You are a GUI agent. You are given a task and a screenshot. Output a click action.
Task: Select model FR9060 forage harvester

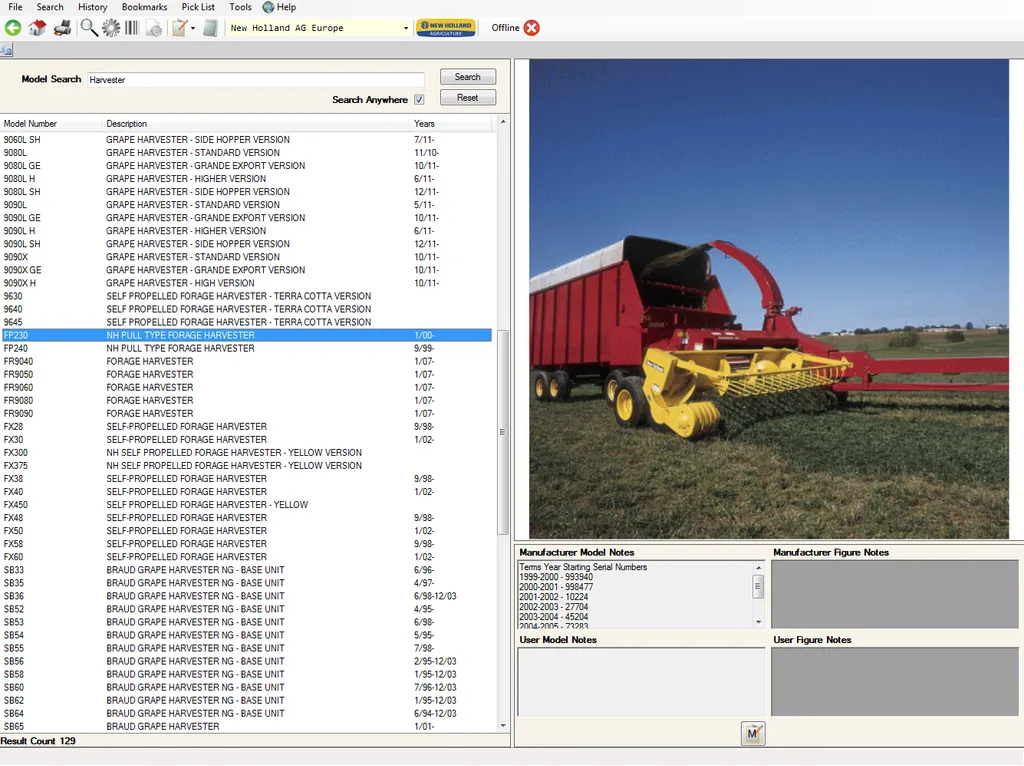(246, 387)
